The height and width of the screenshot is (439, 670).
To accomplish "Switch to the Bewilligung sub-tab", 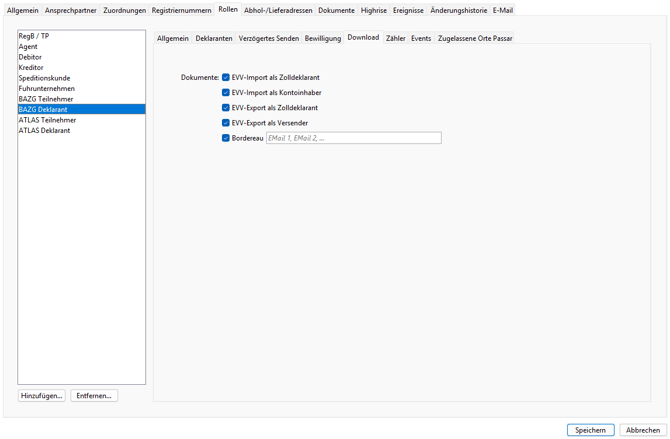I will (322, 38).
